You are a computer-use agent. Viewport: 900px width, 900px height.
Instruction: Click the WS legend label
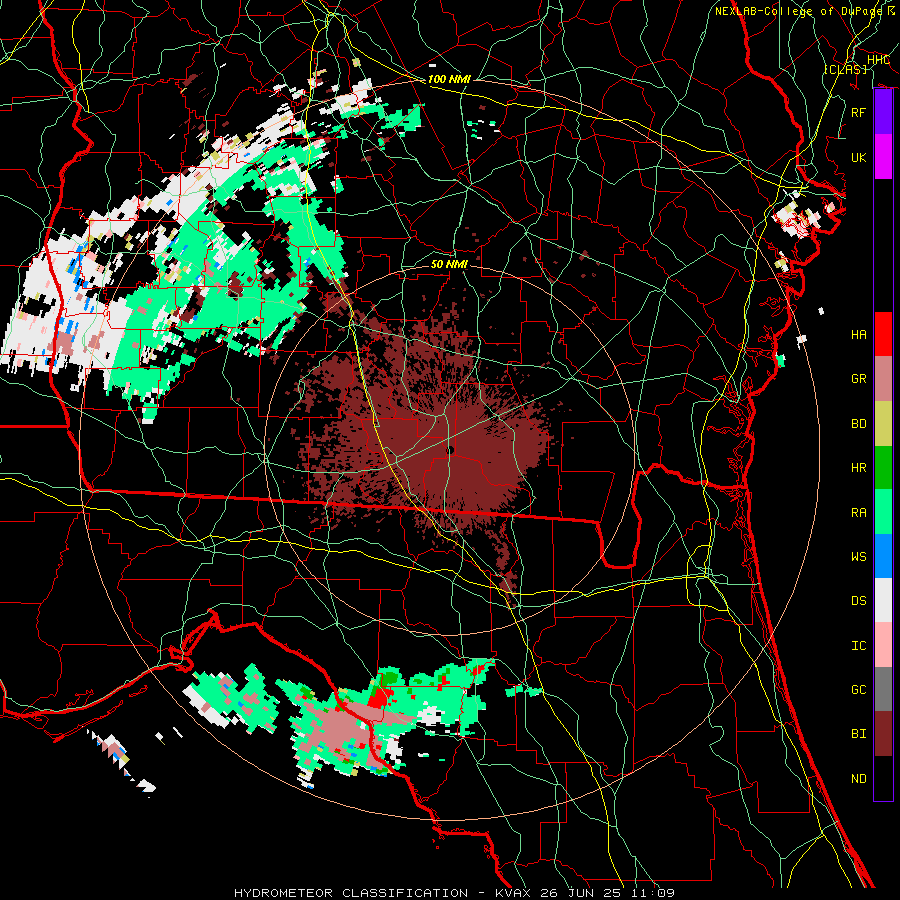click(859, 556)
